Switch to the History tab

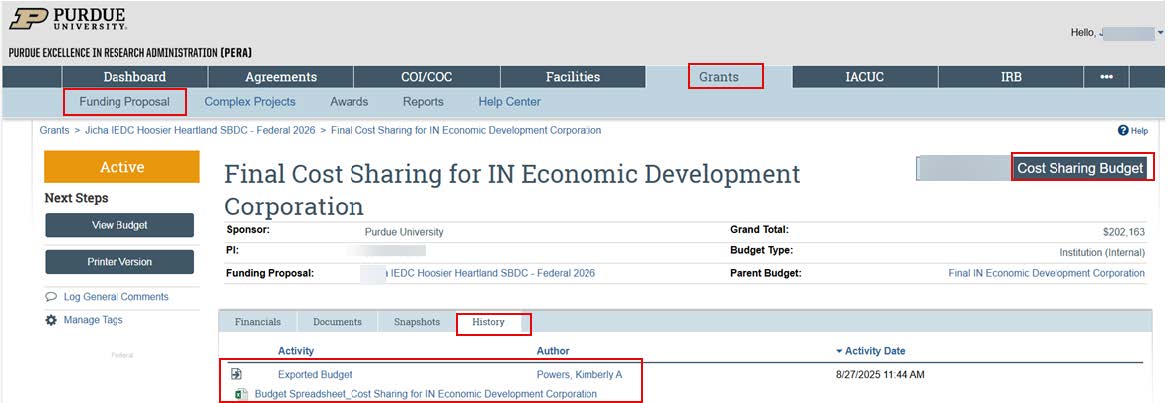point(489,322)
